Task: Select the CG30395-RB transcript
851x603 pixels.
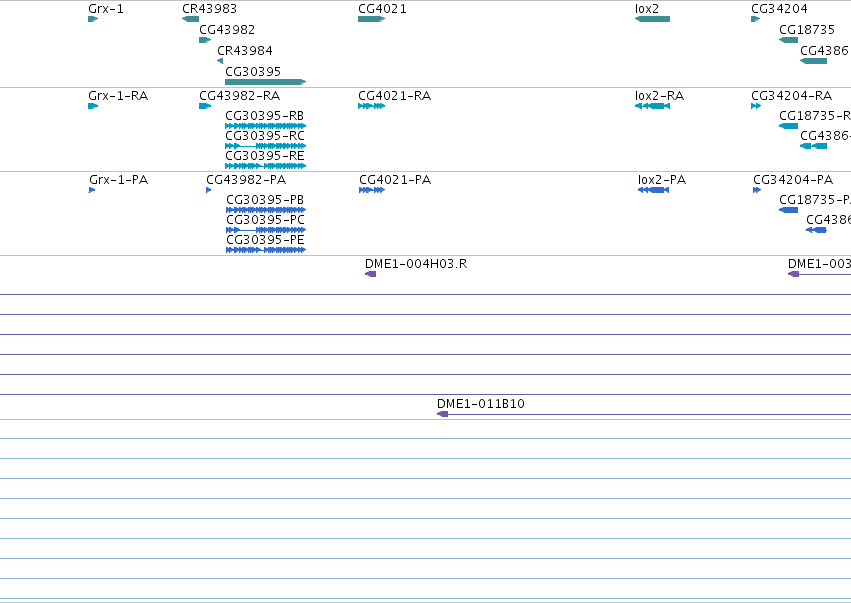Action: pos(265,126)
